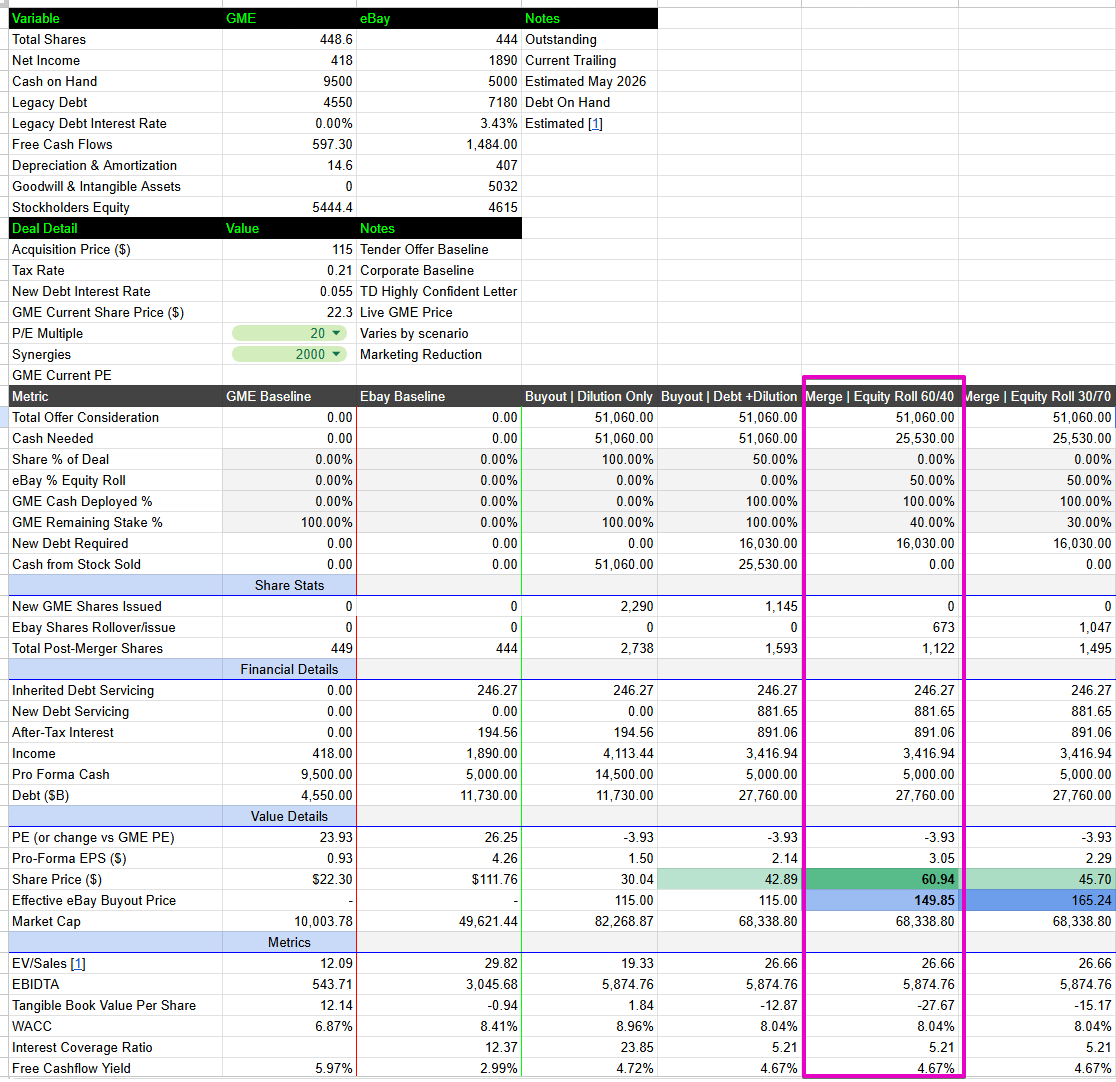The image size is (1116, 1082).
Task: Select the eBay Goodwill value 5032
Action: pyautogui.click(x=438, y=187)
